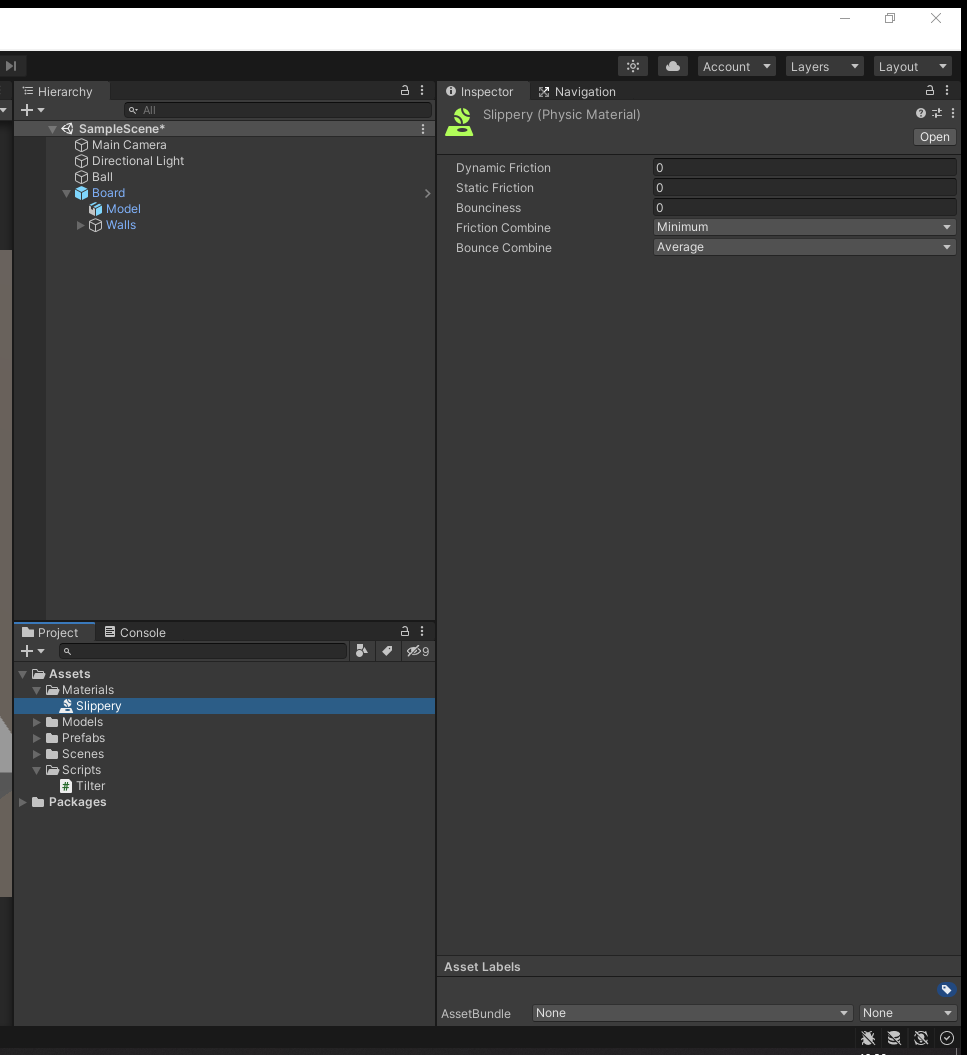Click the cloud services icon in toolbar
The height and width of the screenshot is (1055, 967).
point(673,66)
